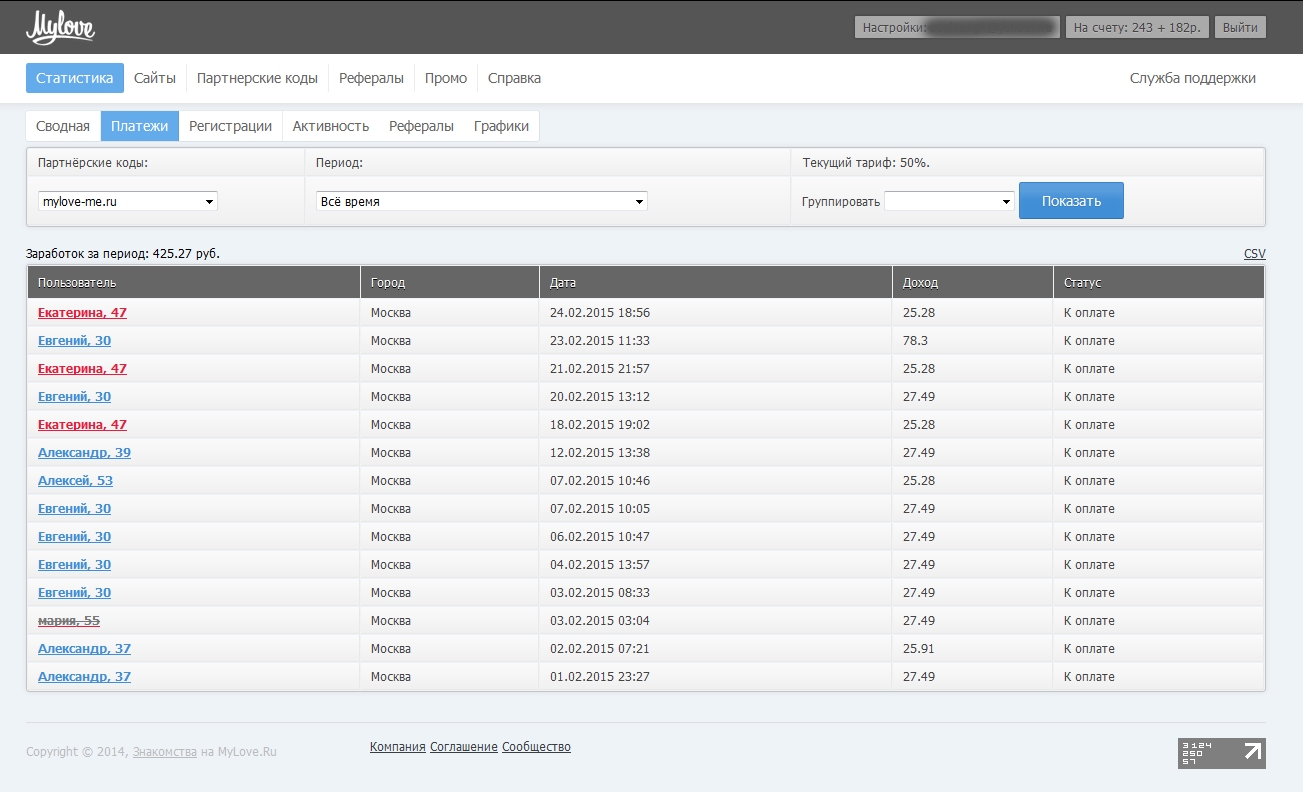Download the CSV export link
The height and width of the screenshot is (792, 1303).
point(1254,254)
